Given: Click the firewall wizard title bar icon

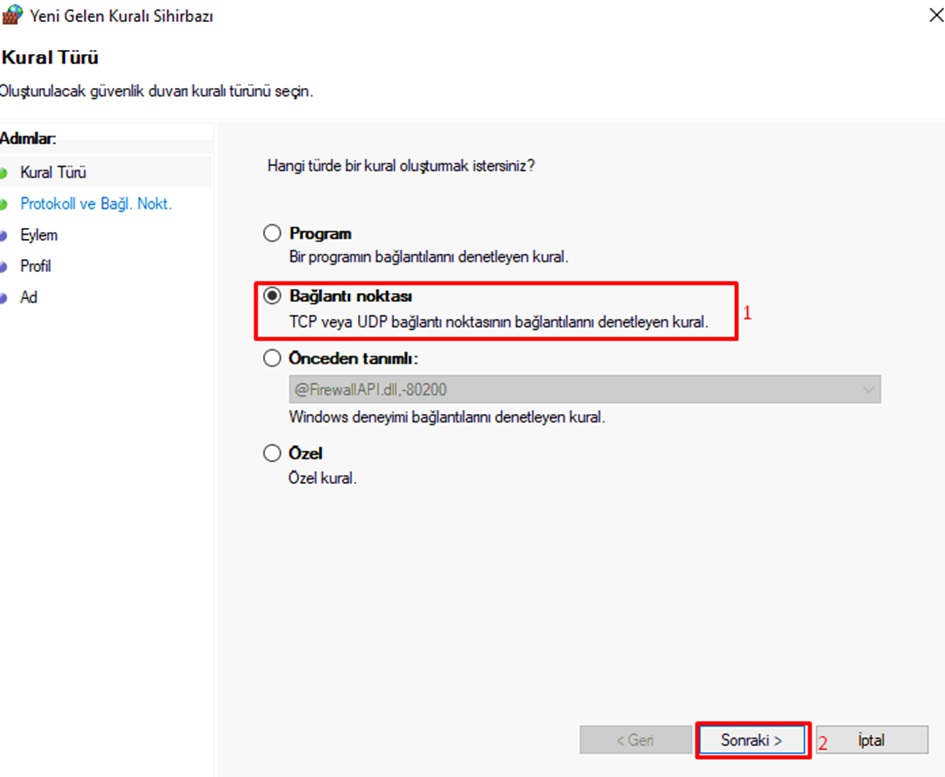Looking at the screenshot, I should point(12,15).
